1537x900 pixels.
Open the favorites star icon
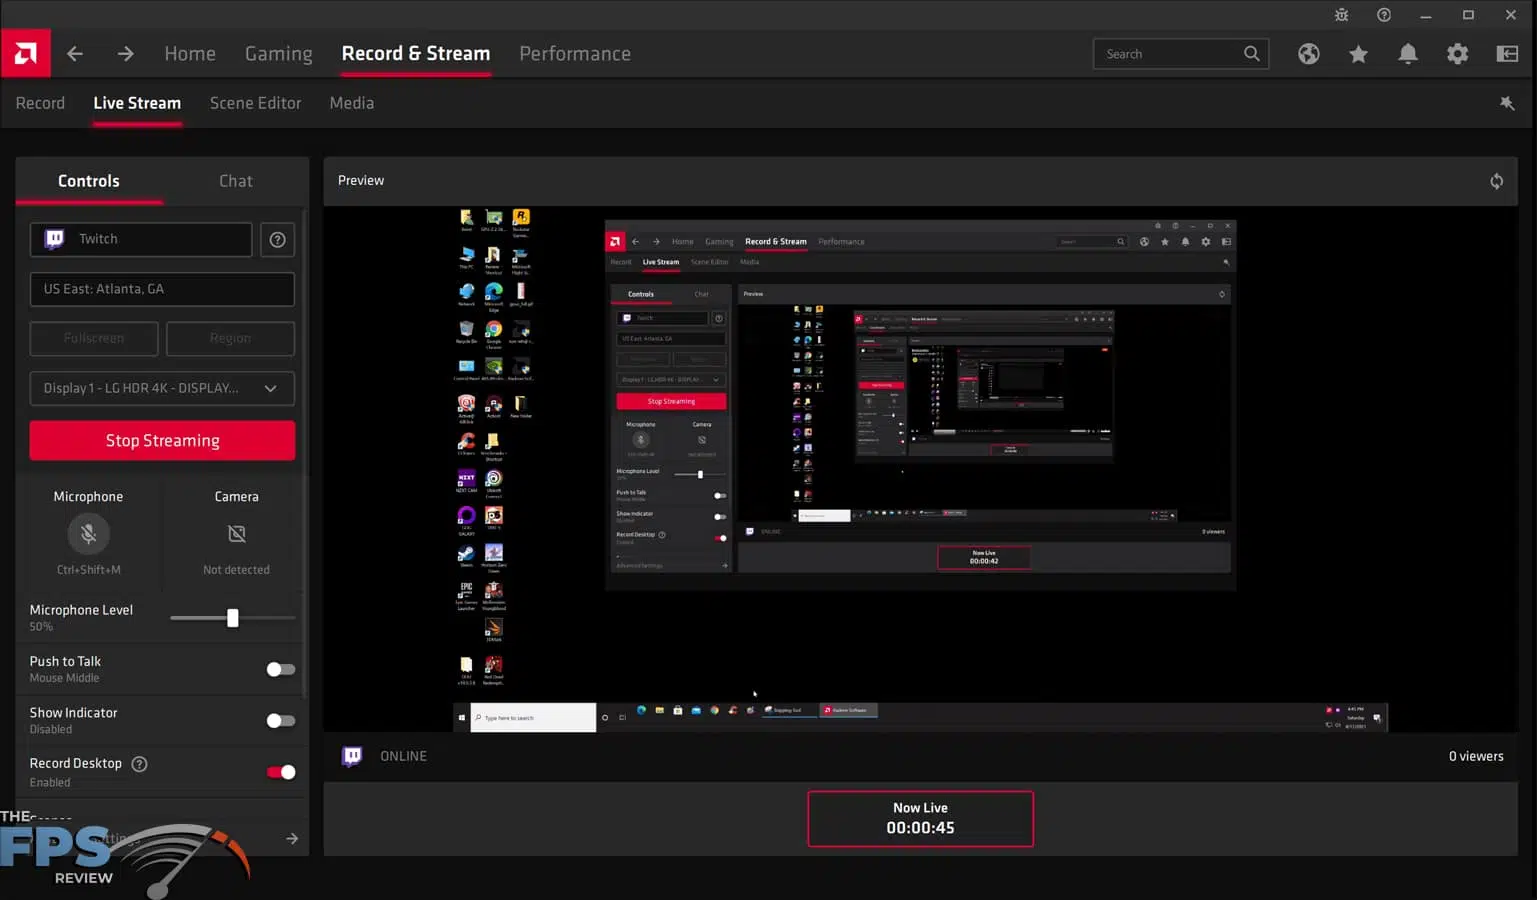click(1358, 54)
